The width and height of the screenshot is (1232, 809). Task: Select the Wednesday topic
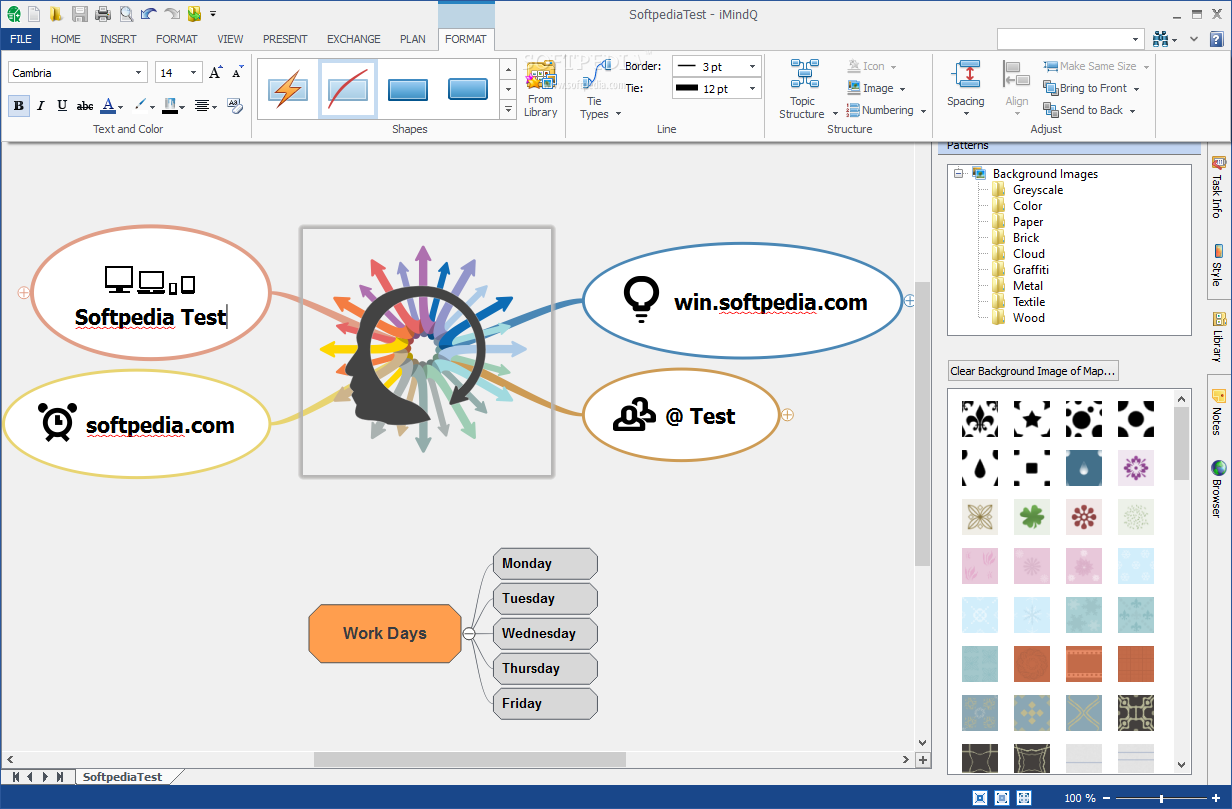click(545, 633)
